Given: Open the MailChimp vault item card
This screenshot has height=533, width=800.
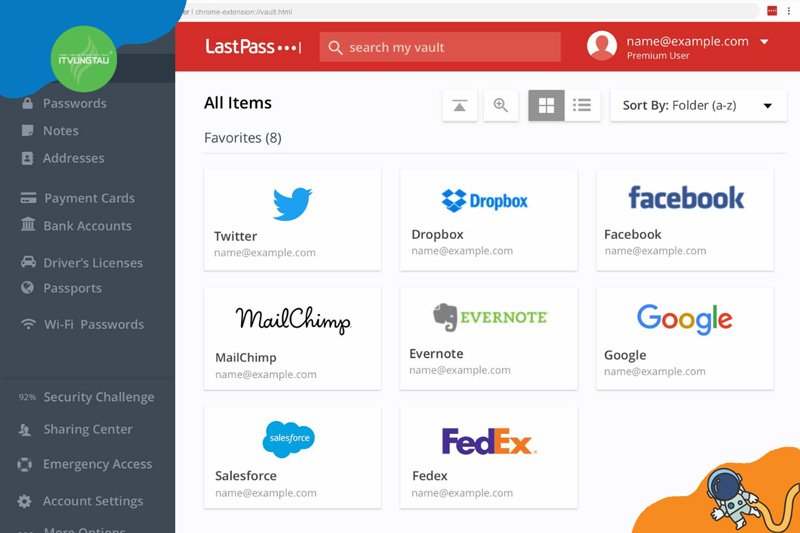Looking at the screenshot, I should [292, 339].
